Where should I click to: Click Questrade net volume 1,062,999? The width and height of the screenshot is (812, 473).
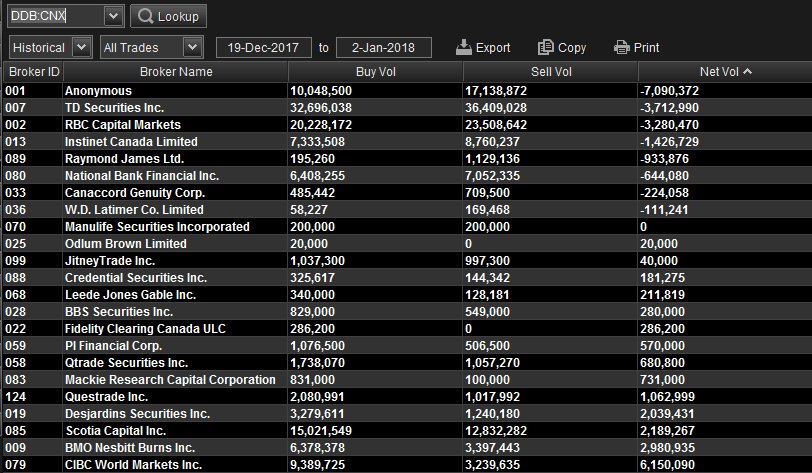click(667, 397)
